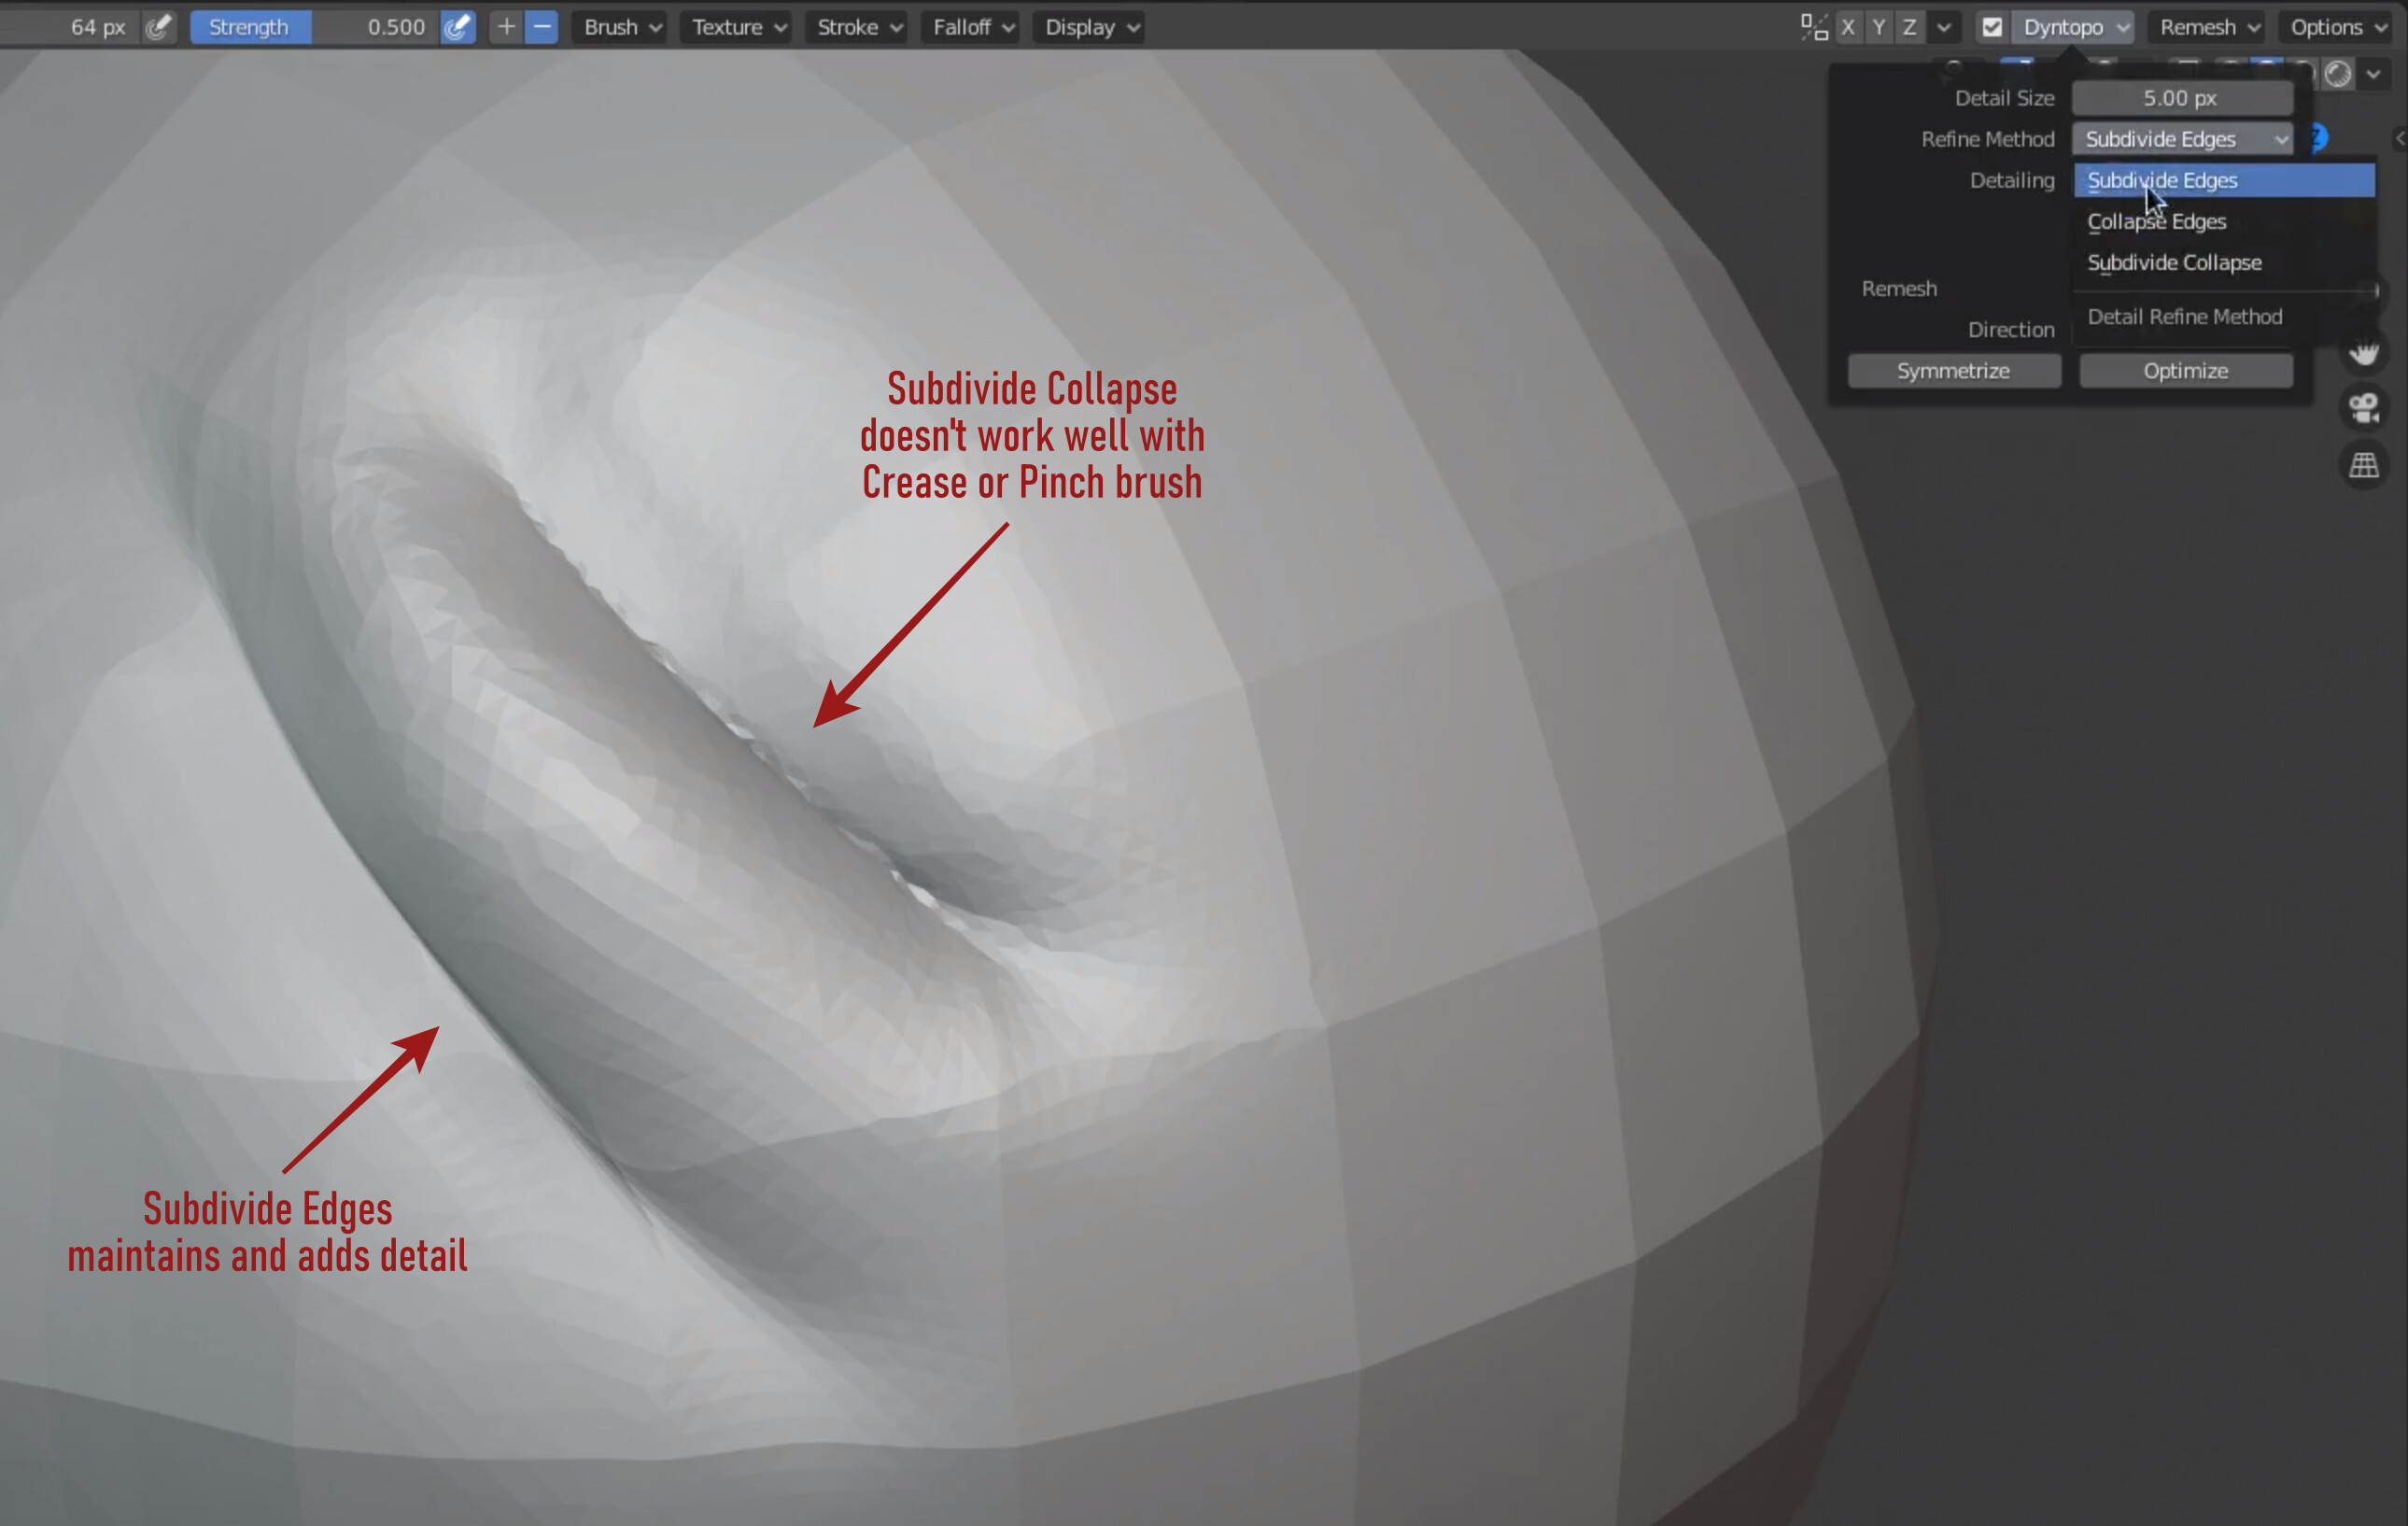Select the Subdivide Edges detailing method
Screen dimensions: 2408x1526
(x=2162, y=179)
